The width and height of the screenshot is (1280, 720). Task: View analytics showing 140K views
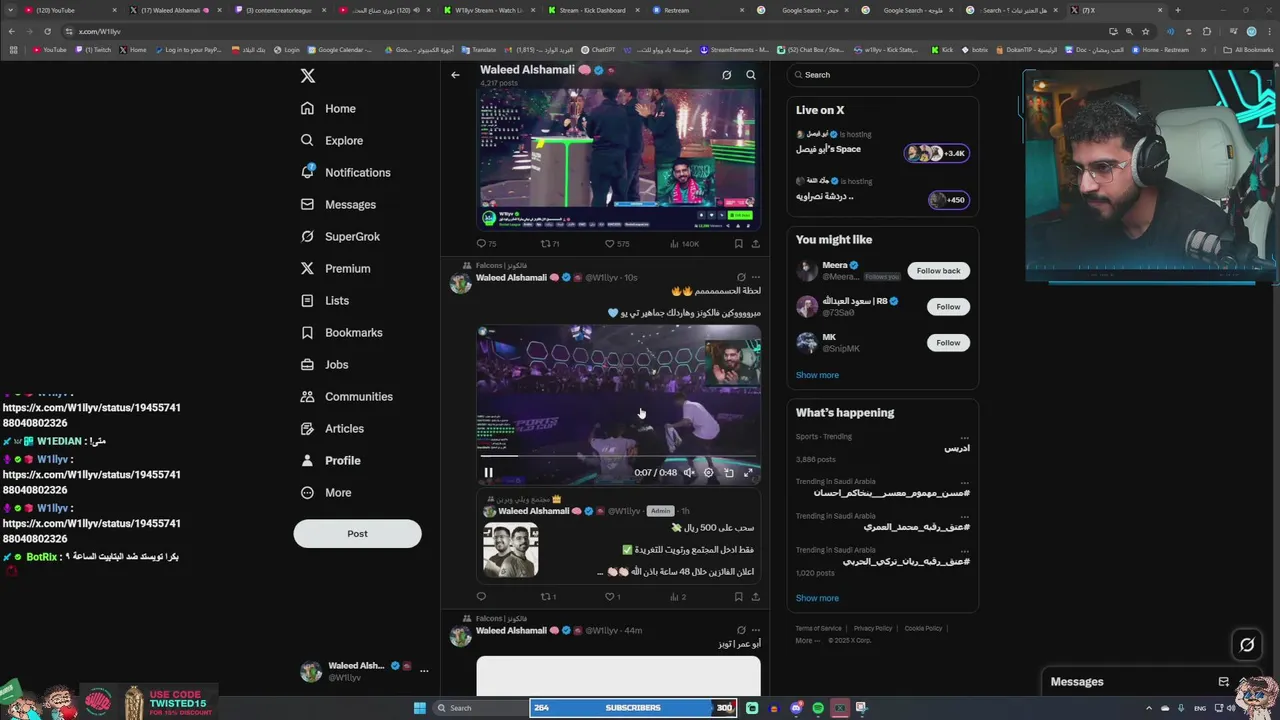click(684, 243)
